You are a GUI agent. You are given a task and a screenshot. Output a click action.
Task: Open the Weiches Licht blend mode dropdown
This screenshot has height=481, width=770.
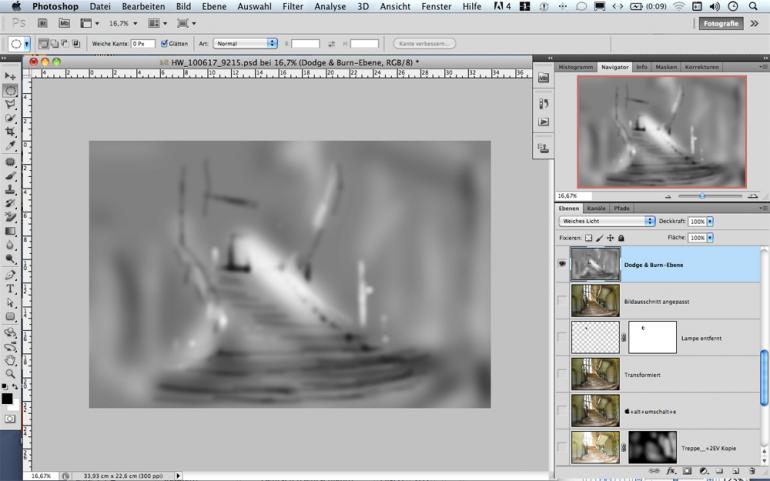[607, 221]
